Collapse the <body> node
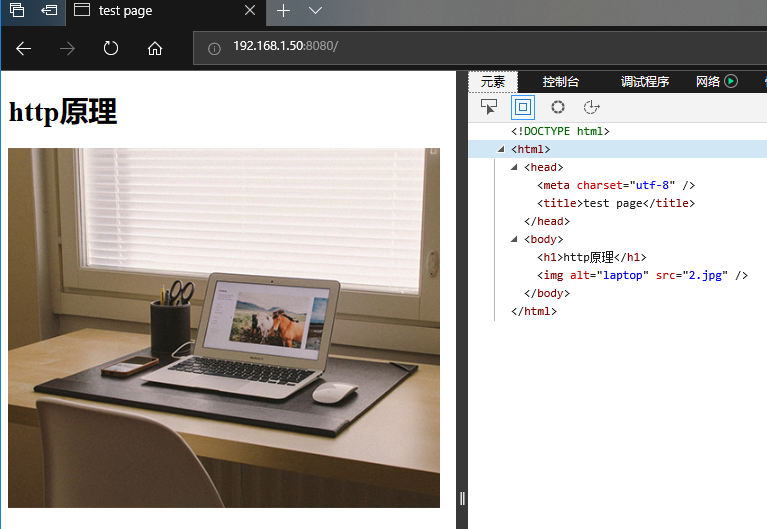This screenshot has width=767, height=529. click(x=514, y=239)
